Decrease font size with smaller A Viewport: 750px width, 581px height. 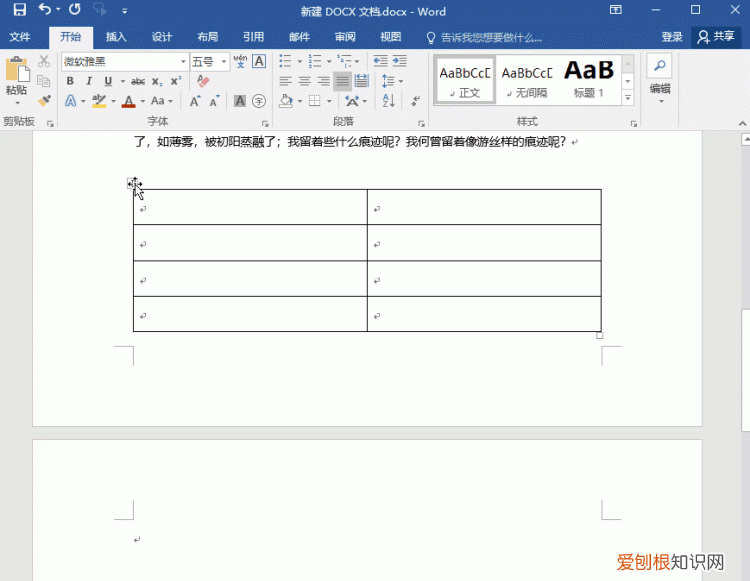[214, 101]
